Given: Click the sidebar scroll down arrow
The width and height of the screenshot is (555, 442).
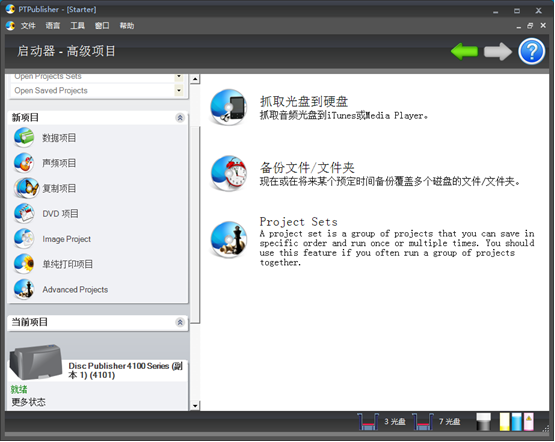Looking at the screenshot, I should pos(195,406).
